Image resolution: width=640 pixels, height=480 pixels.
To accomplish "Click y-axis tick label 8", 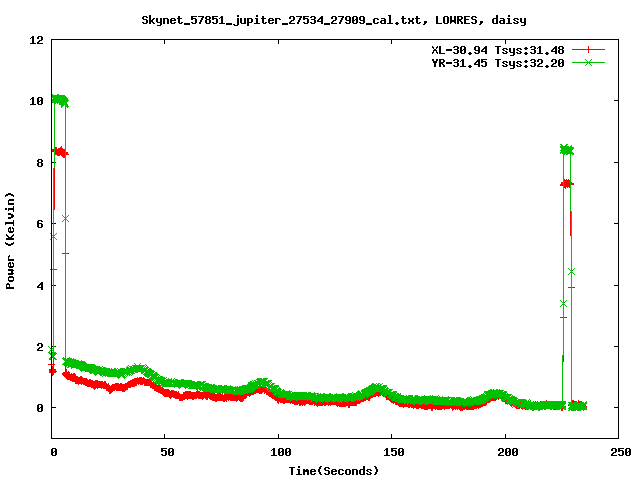I will [x=40, y=163].
